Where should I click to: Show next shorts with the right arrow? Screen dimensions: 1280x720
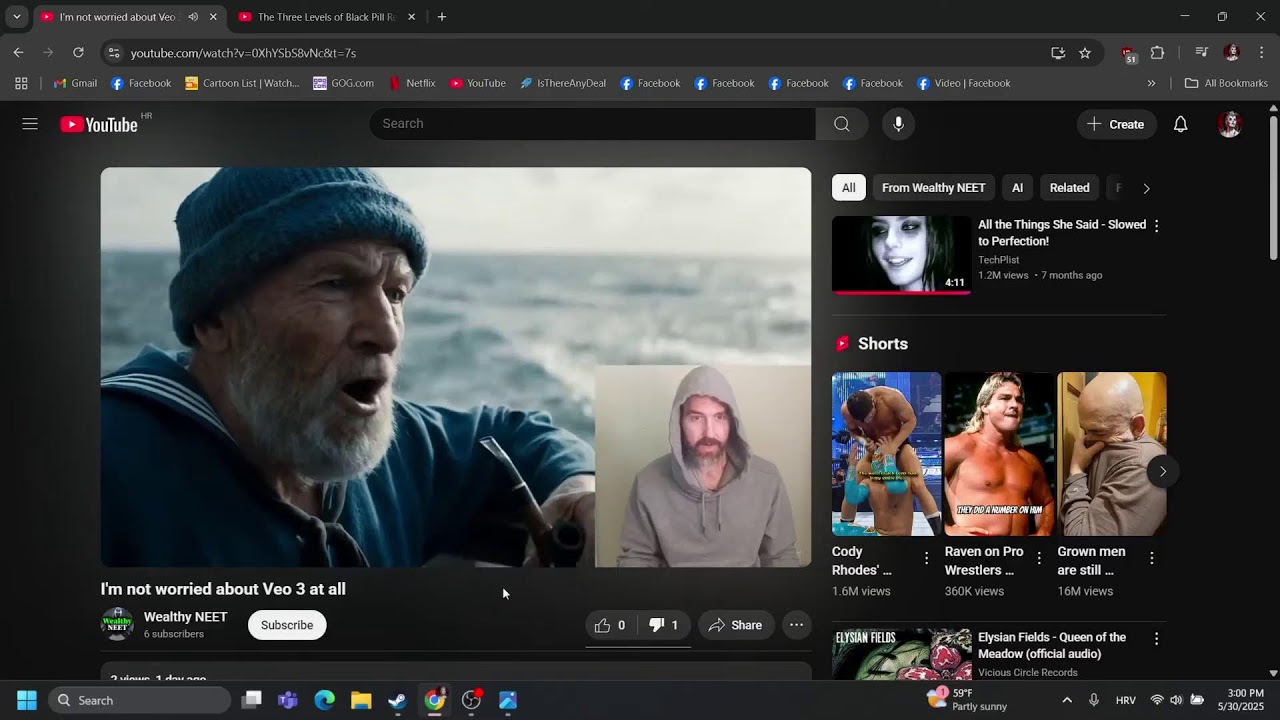1162,471
